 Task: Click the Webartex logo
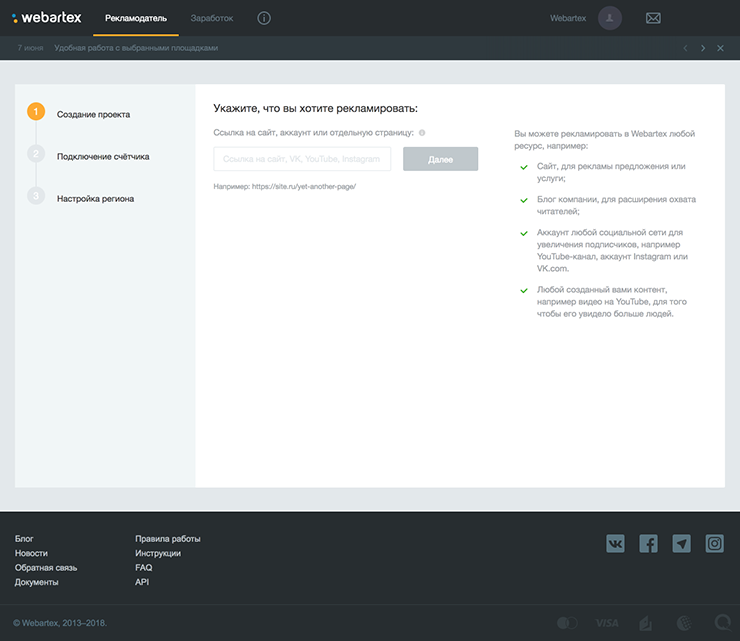click(46, 18)
